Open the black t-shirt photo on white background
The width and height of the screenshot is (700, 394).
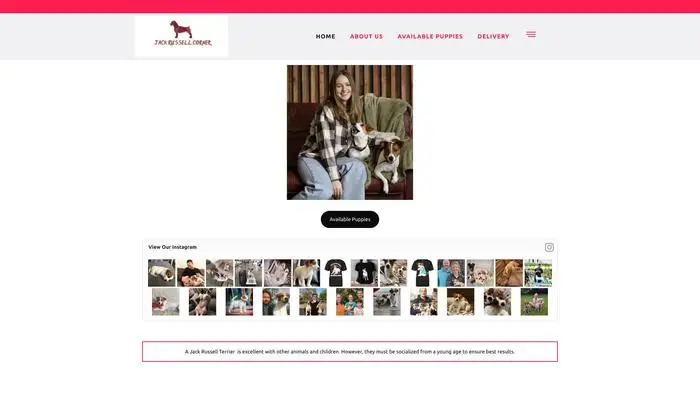coord(336,273)
